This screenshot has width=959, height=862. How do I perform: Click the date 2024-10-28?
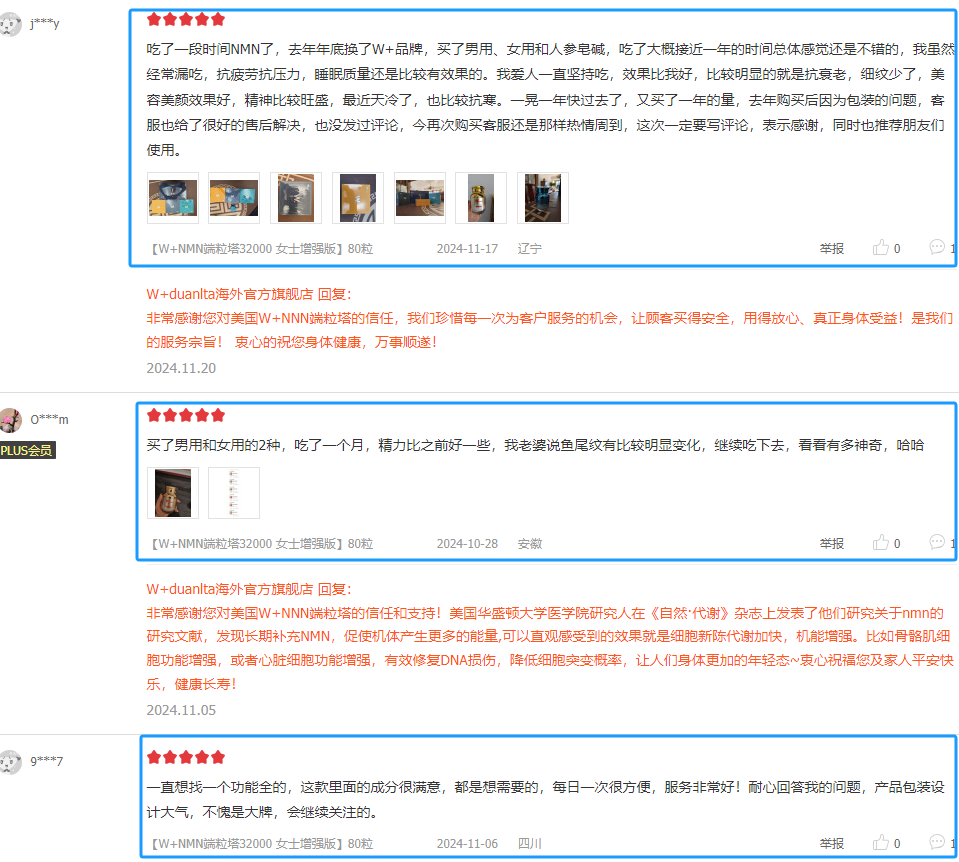click(x=467, y=543)
